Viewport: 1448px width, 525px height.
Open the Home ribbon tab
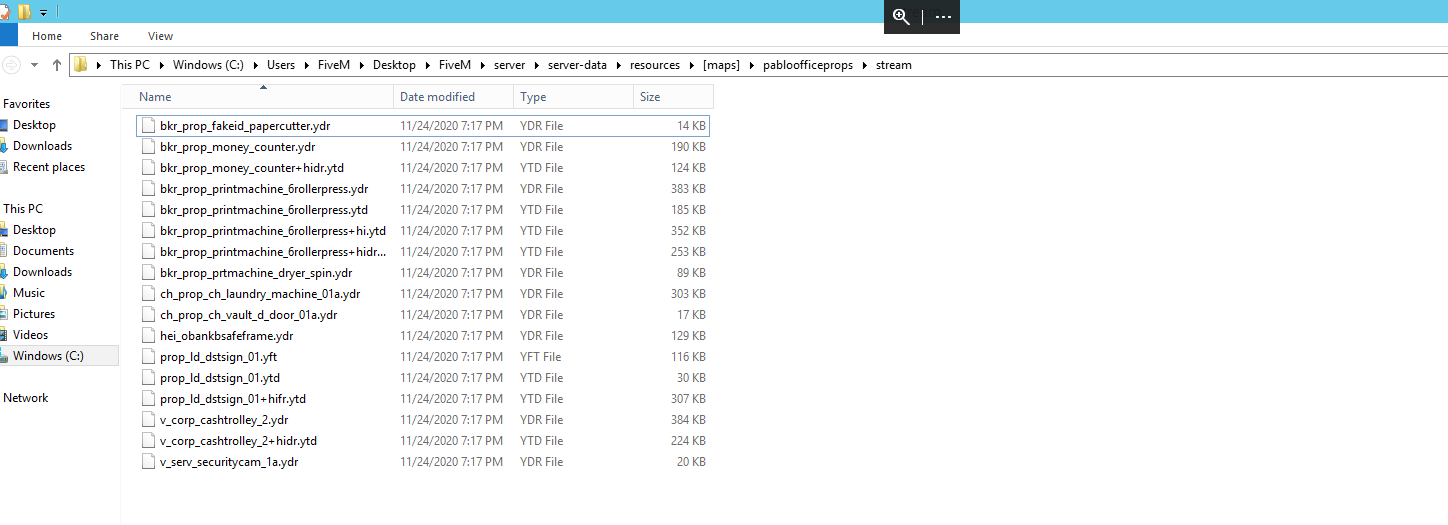point(47,36)
